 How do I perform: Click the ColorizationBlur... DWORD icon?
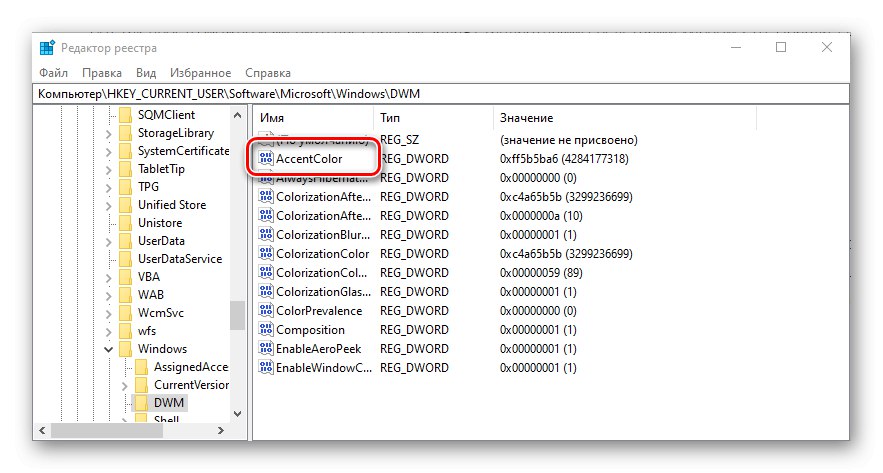tap(266, 234)
